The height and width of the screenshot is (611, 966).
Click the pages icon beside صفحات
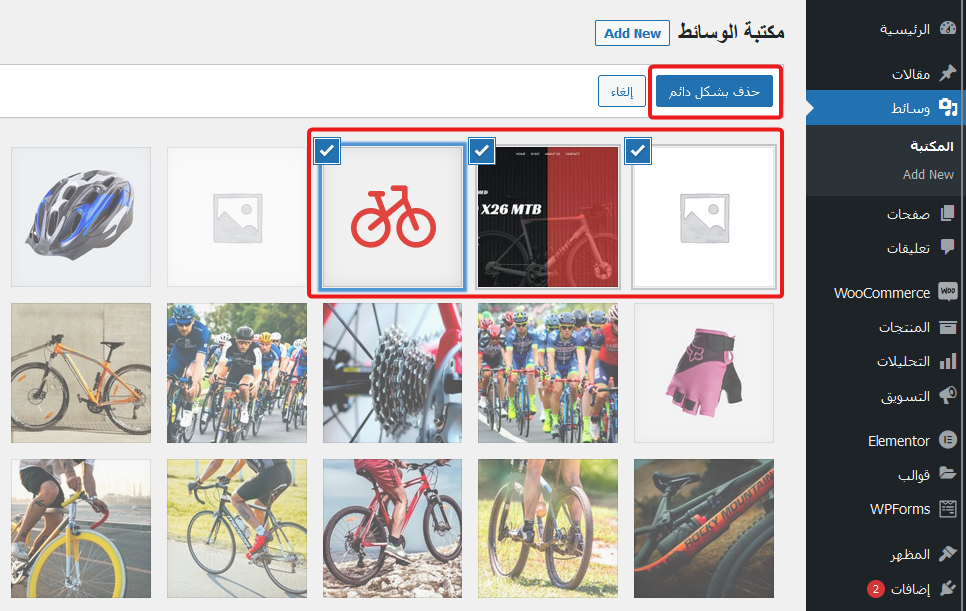(x=947, y=213)
